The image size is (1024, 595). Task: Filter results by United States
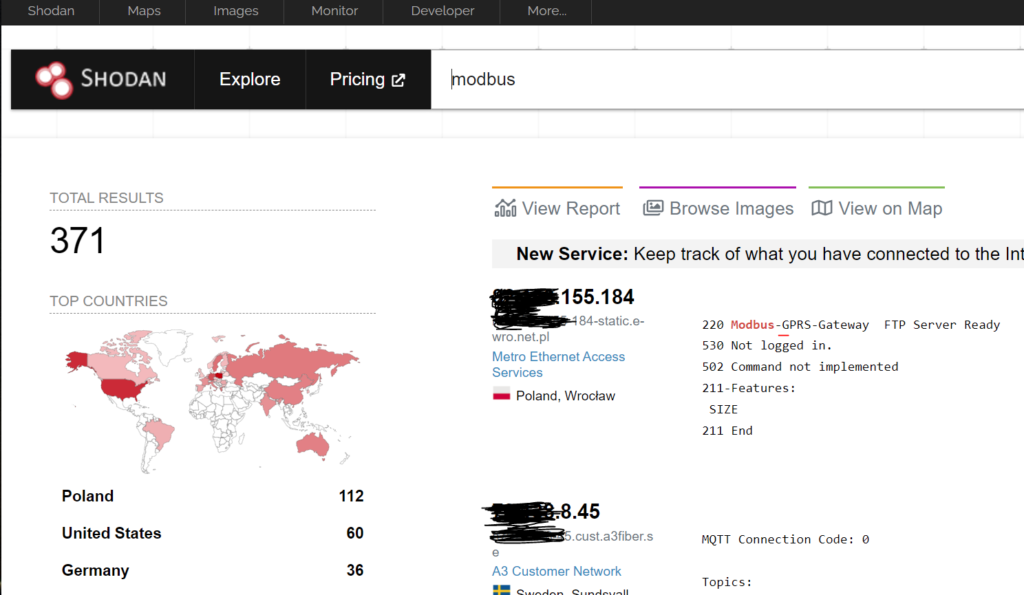[x=111, y=533]
